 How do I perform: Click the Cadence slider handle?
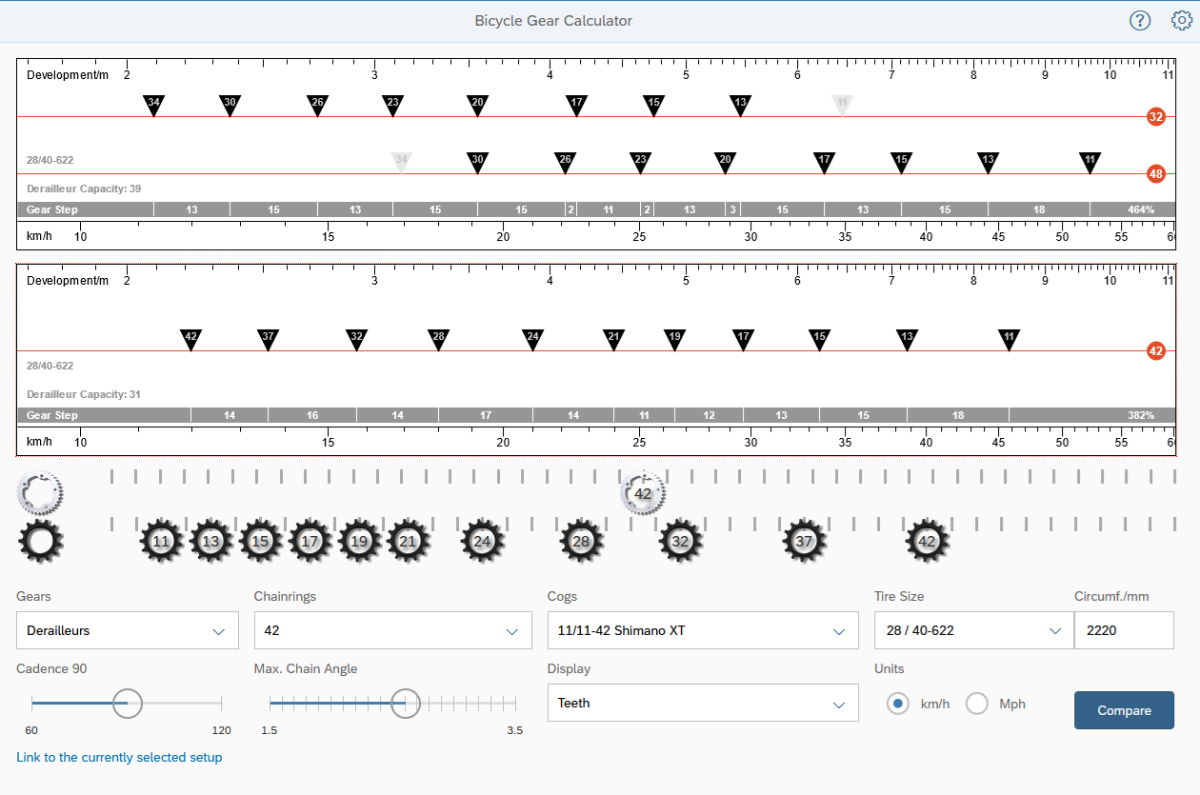tap(127, 703)
